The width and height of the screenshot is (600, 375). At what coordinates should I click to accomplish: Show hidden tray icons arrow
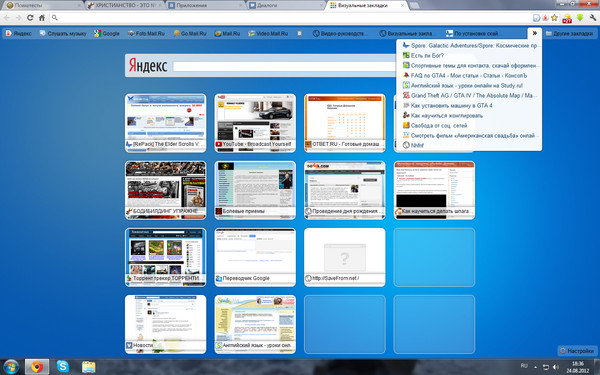click(535, 367)
